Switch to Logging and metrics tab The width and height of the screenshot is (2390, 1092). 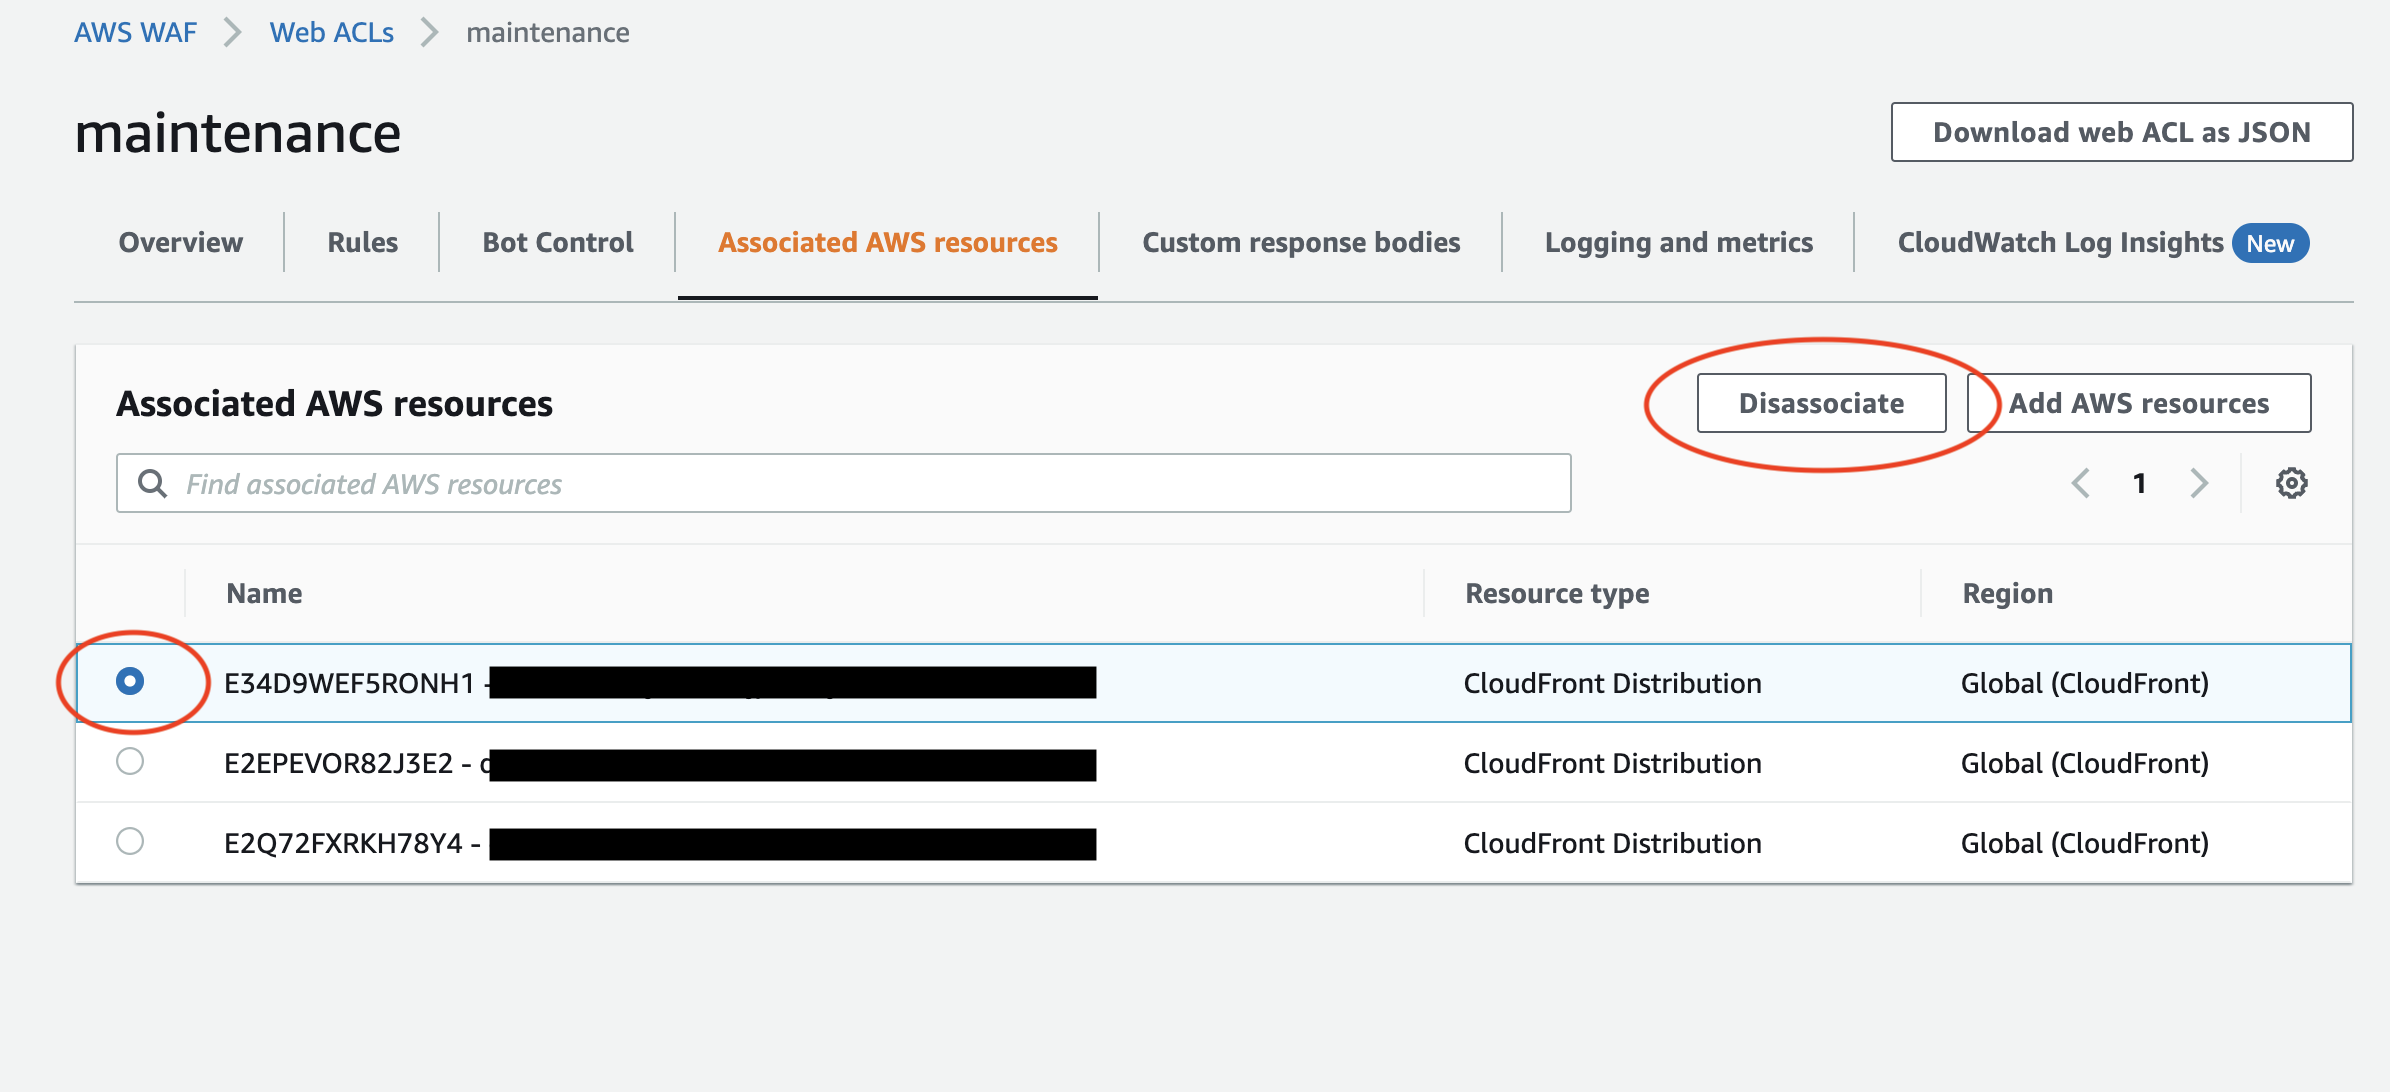pos(1679,243)
